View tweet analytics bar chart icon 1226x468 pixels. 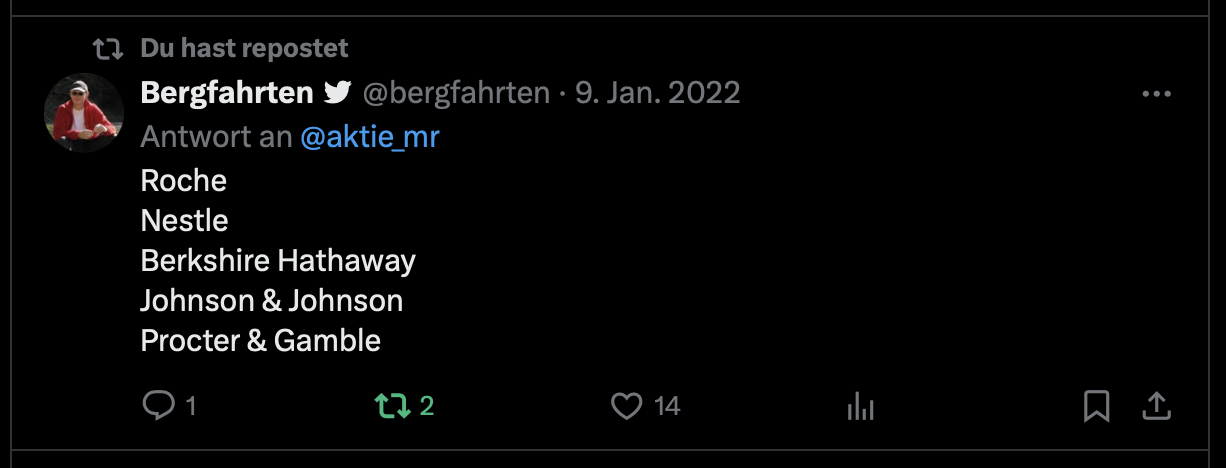tap(860, 405)
